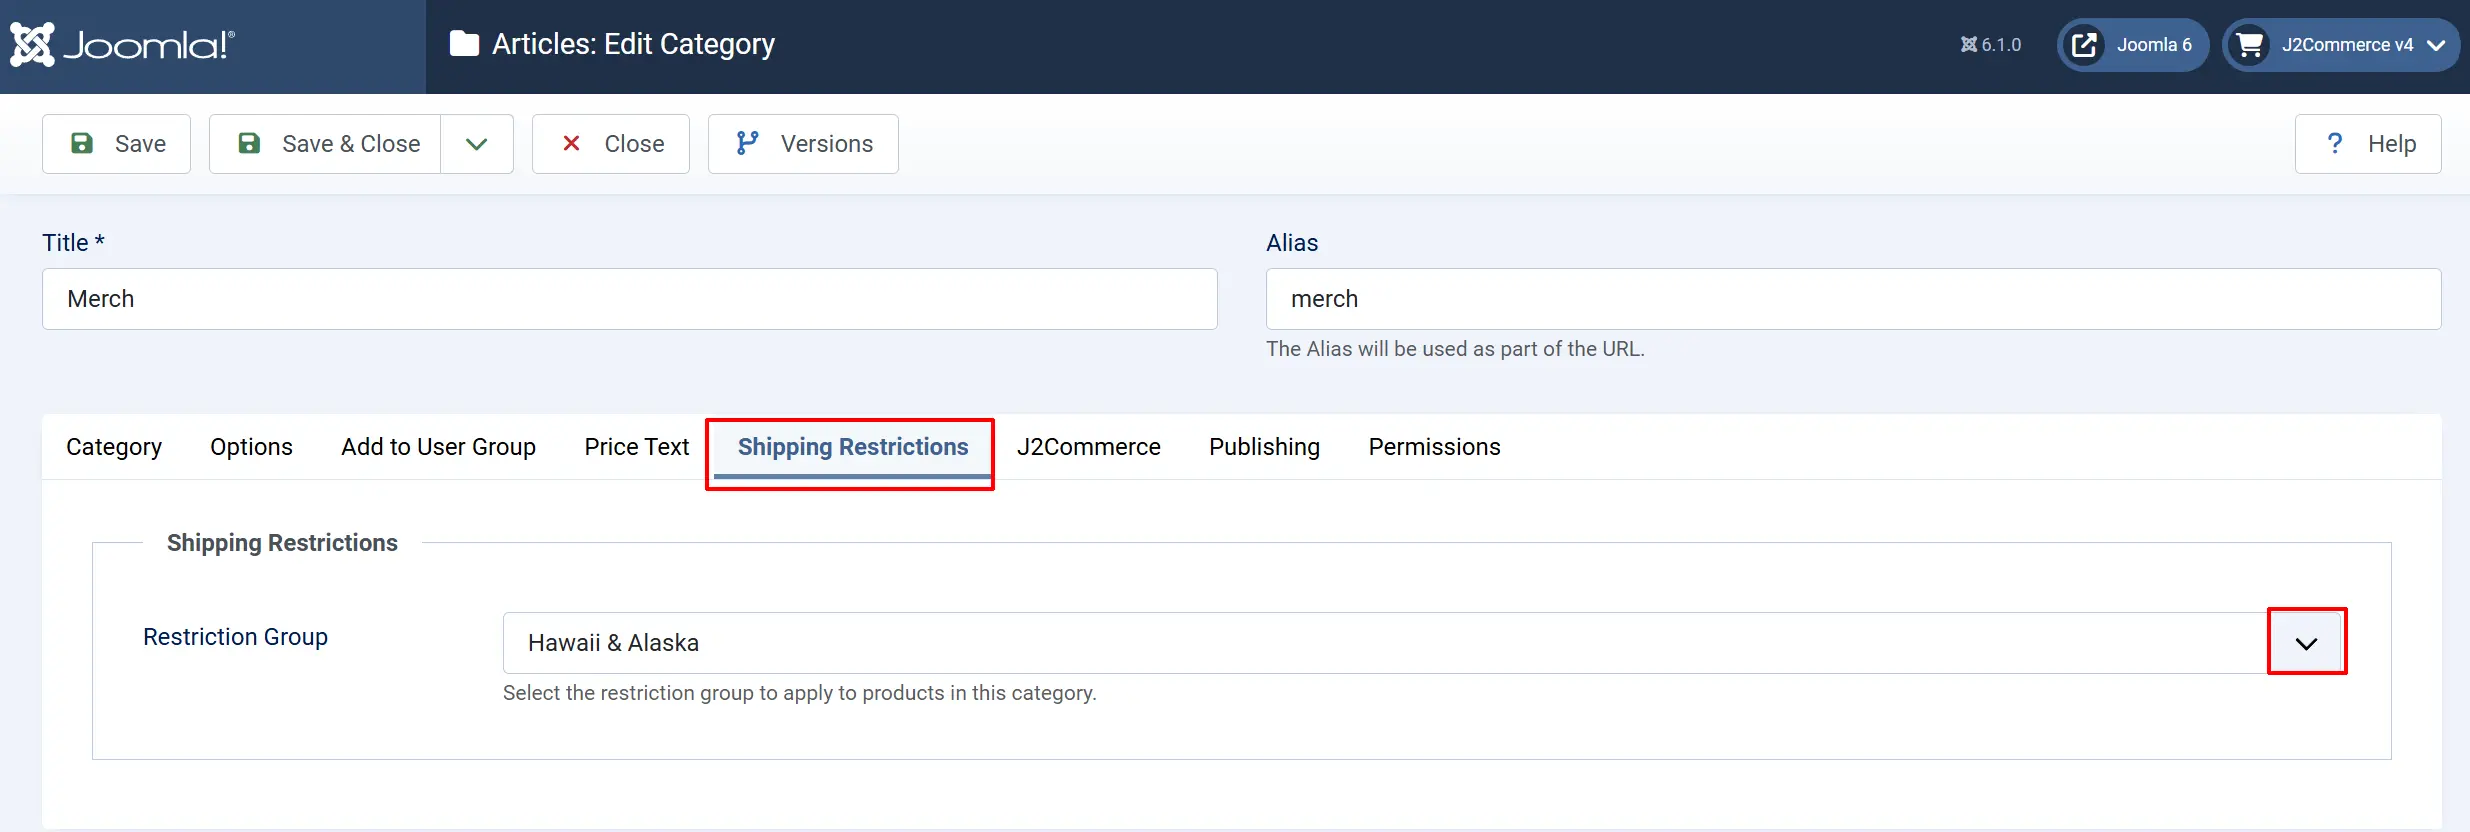Open the Restriction Group select showing Hawaii & Alaska
2470x832 pixels.
[x=1423, y=643]
